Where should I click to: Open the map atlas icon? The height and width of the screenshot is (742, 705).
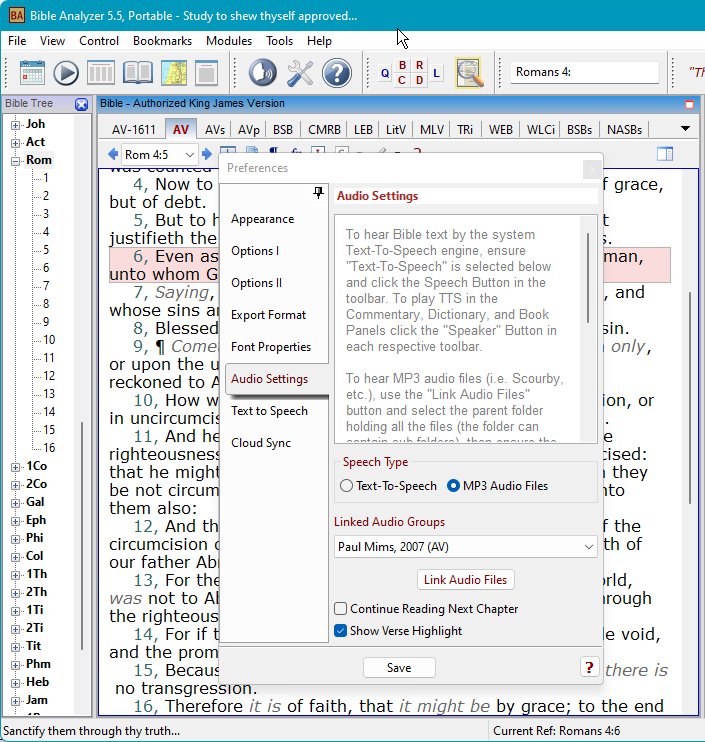coord(172,73)
